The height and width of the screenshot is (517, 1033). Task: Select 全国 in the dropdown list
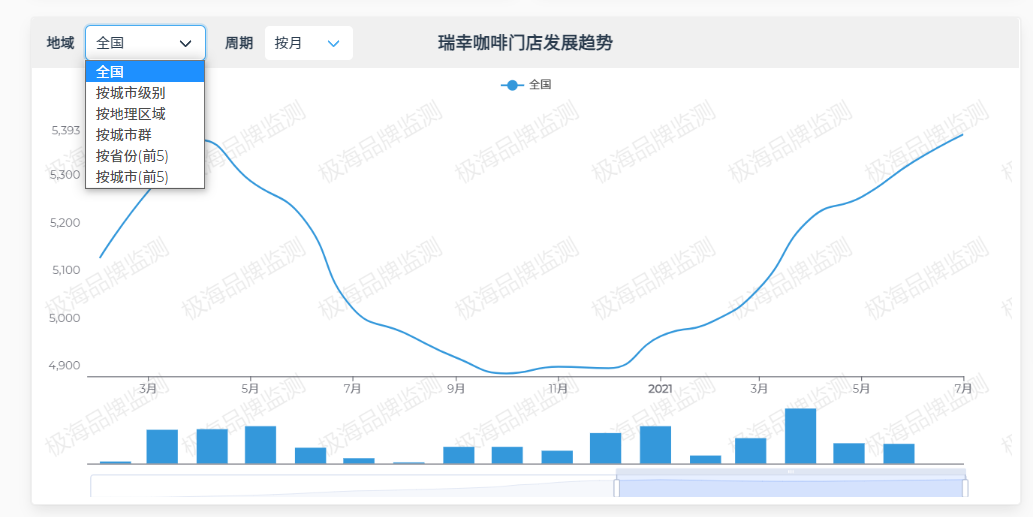[145, 72]
